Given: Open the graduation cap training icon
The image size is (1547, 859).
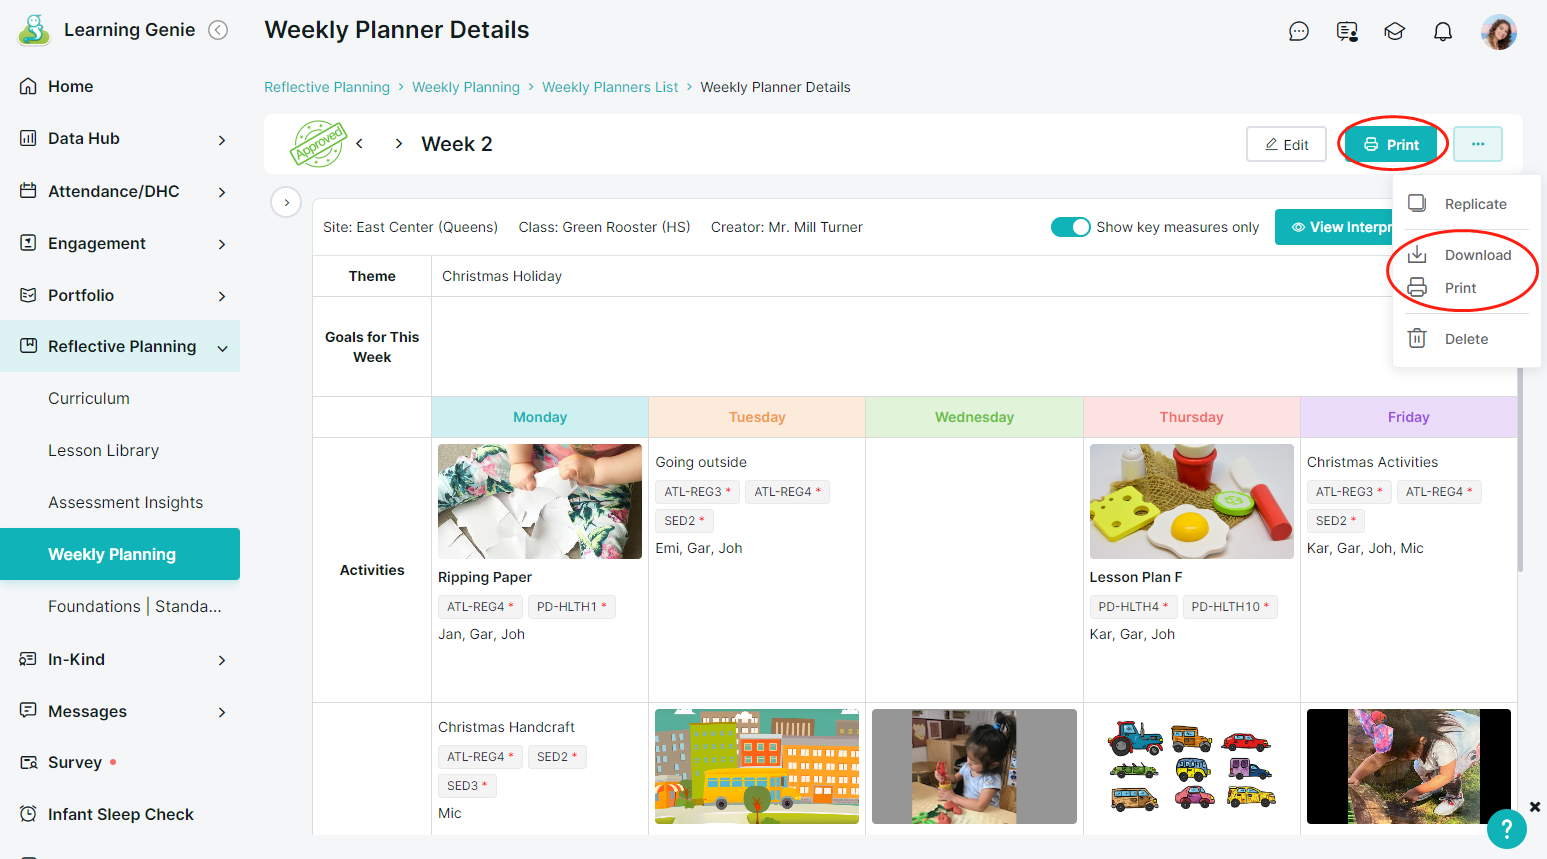Looking at the screenshot, I should tap(1395, 31).
